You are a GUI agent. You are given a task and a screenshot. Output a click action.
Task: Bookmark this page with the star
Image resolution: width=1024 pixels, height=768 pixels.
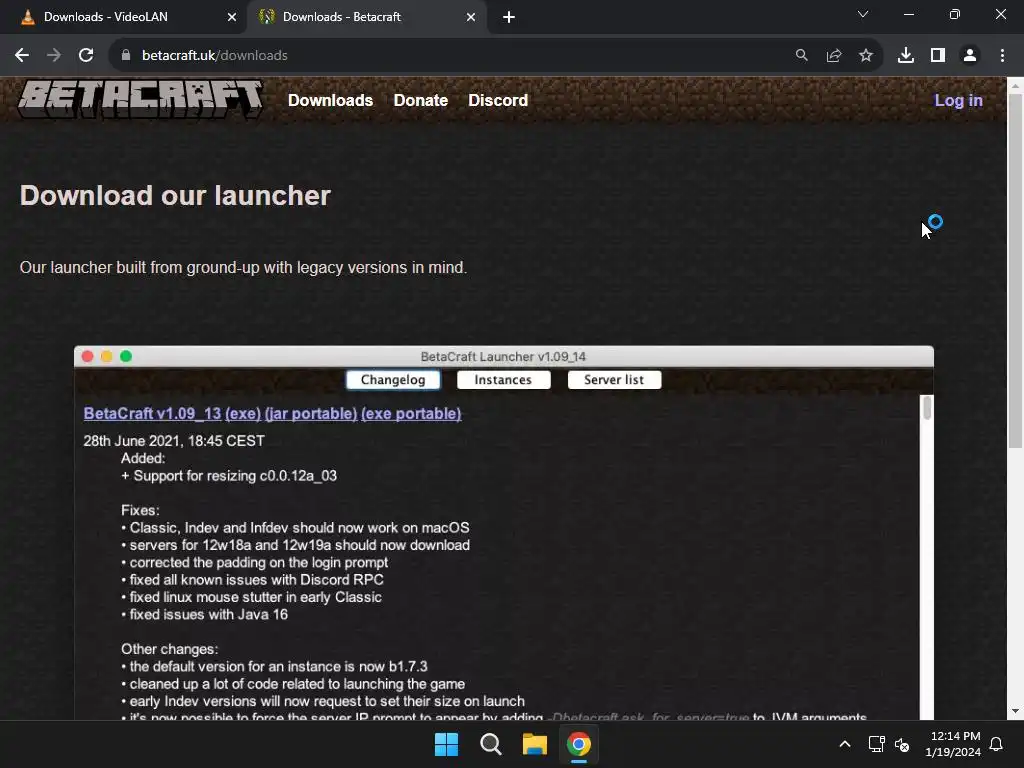pyautogui.click(x=866, y=56)
